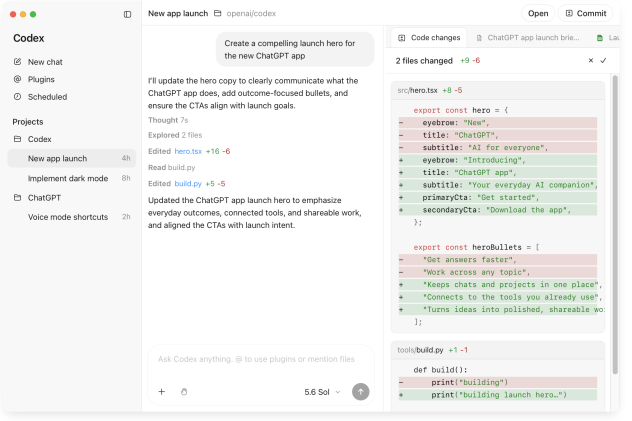Accept changes with the checkmark icon
This screenshot has width=632, height=421.
tap(603, 60)
